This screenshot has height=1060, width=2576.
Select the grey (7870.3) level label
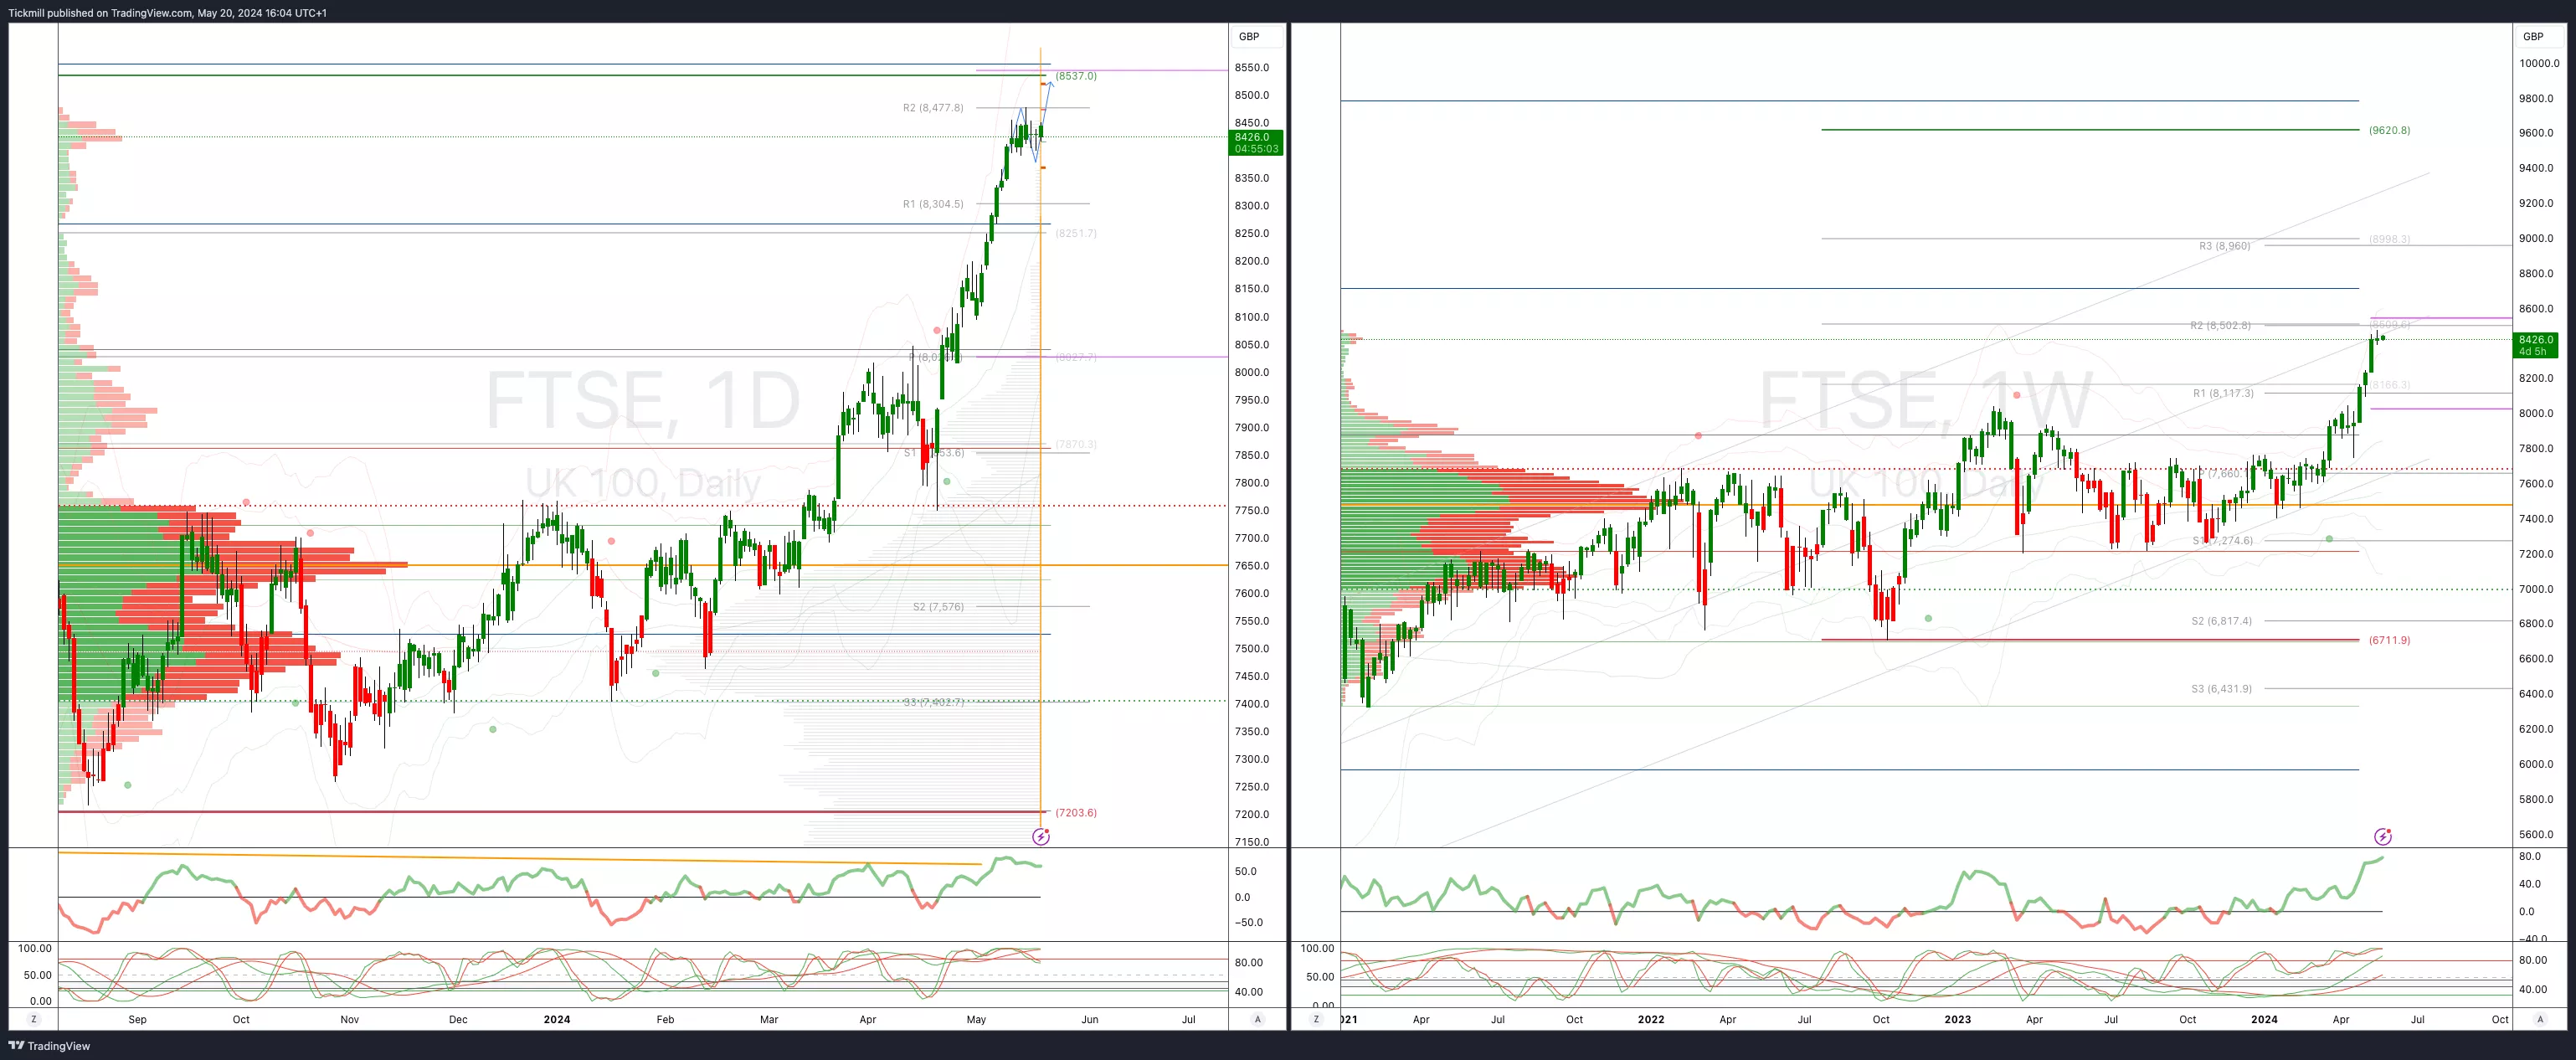[1076, 444]
